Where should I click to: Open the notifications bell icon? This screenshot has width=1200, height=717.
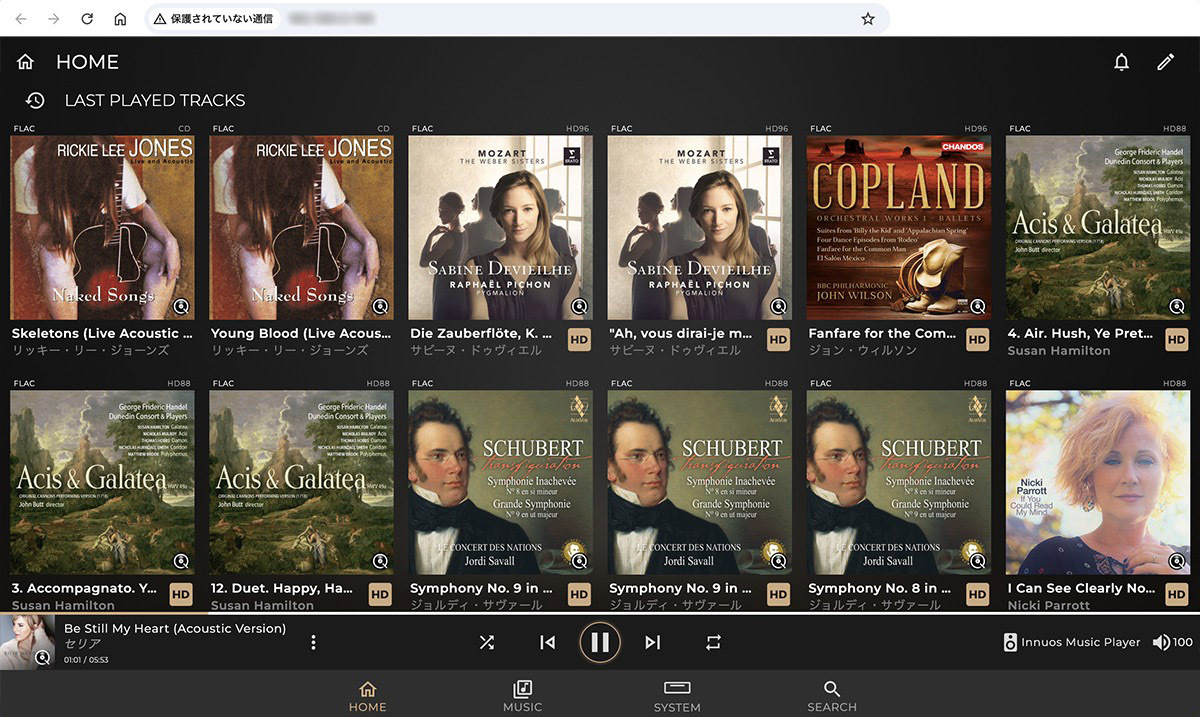[x=1121, y=62]
